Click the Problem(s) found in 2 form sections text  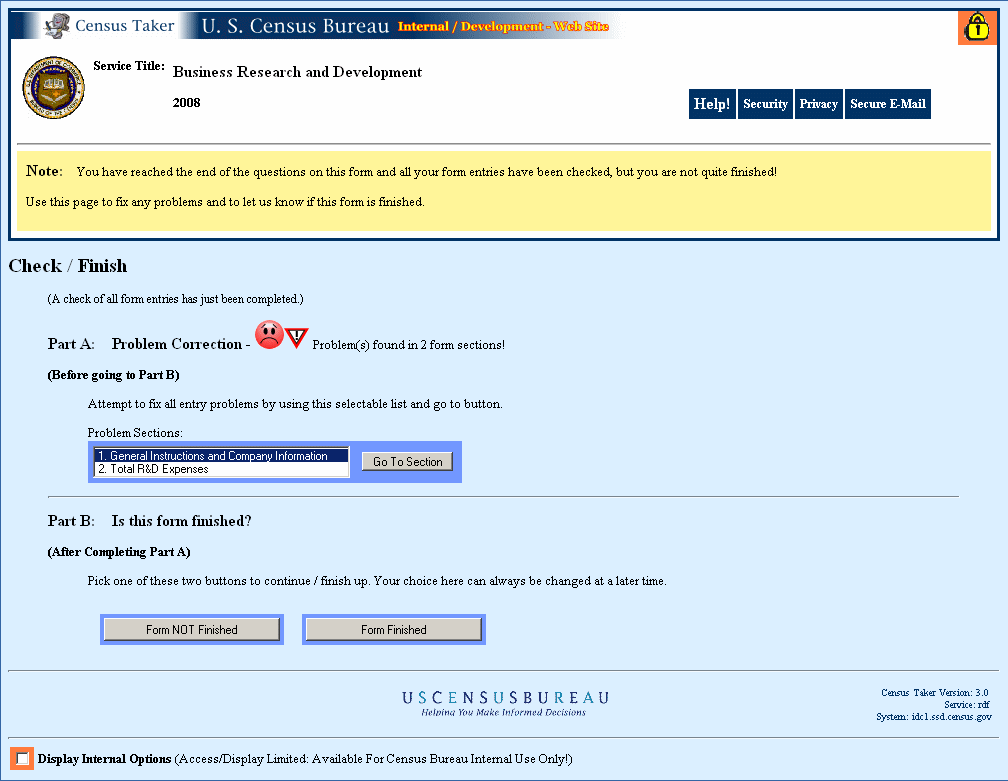[x=408, y=345]
